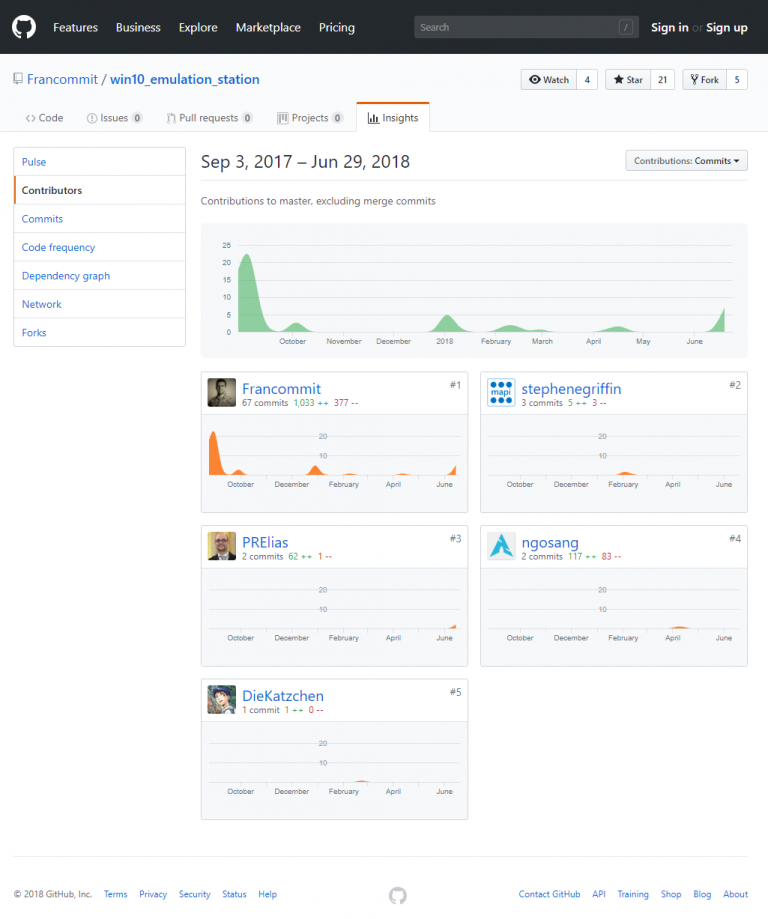This screenshot has width=768, height=919.
Task: Star the repository
Action: (x=628, y=80)
